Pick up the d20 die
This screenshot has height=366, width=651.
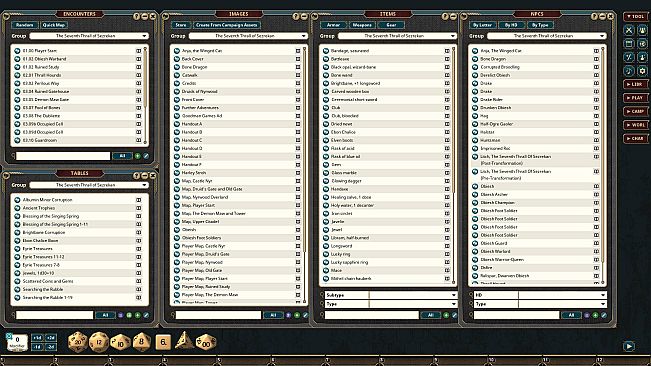click(x=78, y=342)
